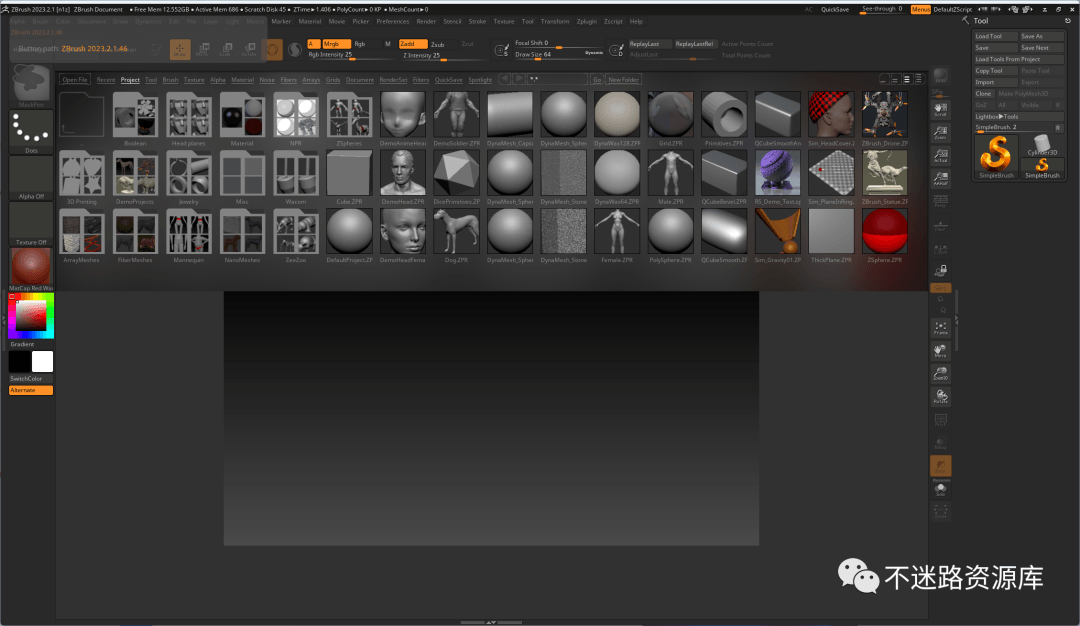The height and width of the screenshot is (626, 1080).
Task: Open the NanoMeshes folder
Action: click(242, 236)
